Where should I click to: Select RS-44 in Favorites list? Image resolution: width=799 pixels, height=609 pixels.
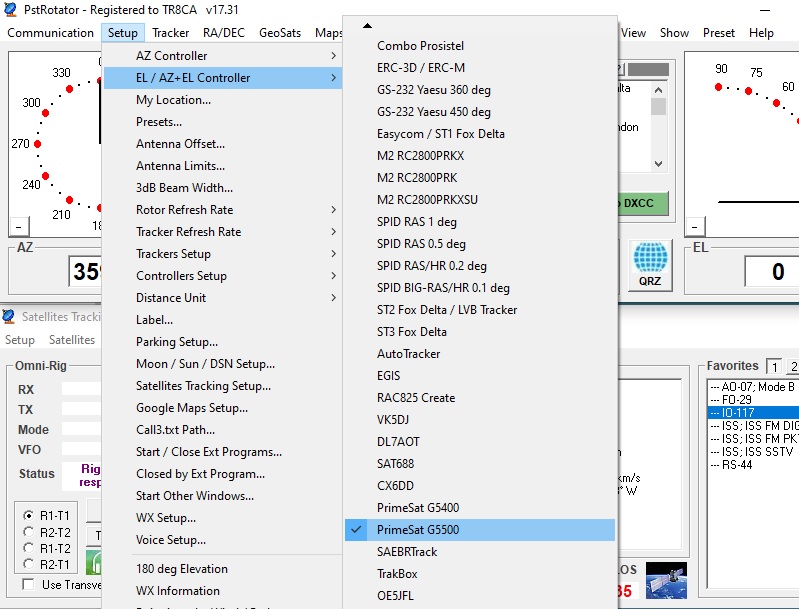(x=754, y=464)
